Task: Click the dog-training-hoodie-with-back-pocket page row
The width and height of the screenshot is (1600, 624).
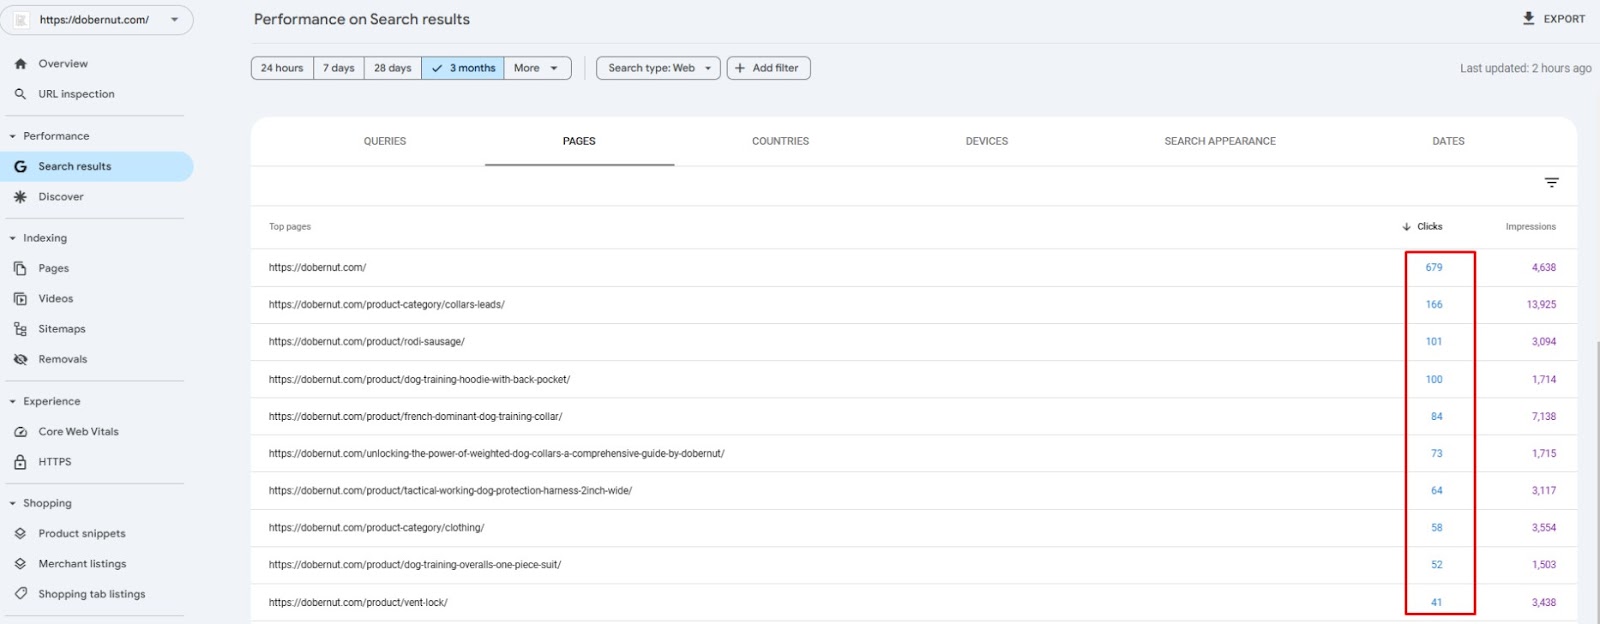Action: click(x=914, y=380)
